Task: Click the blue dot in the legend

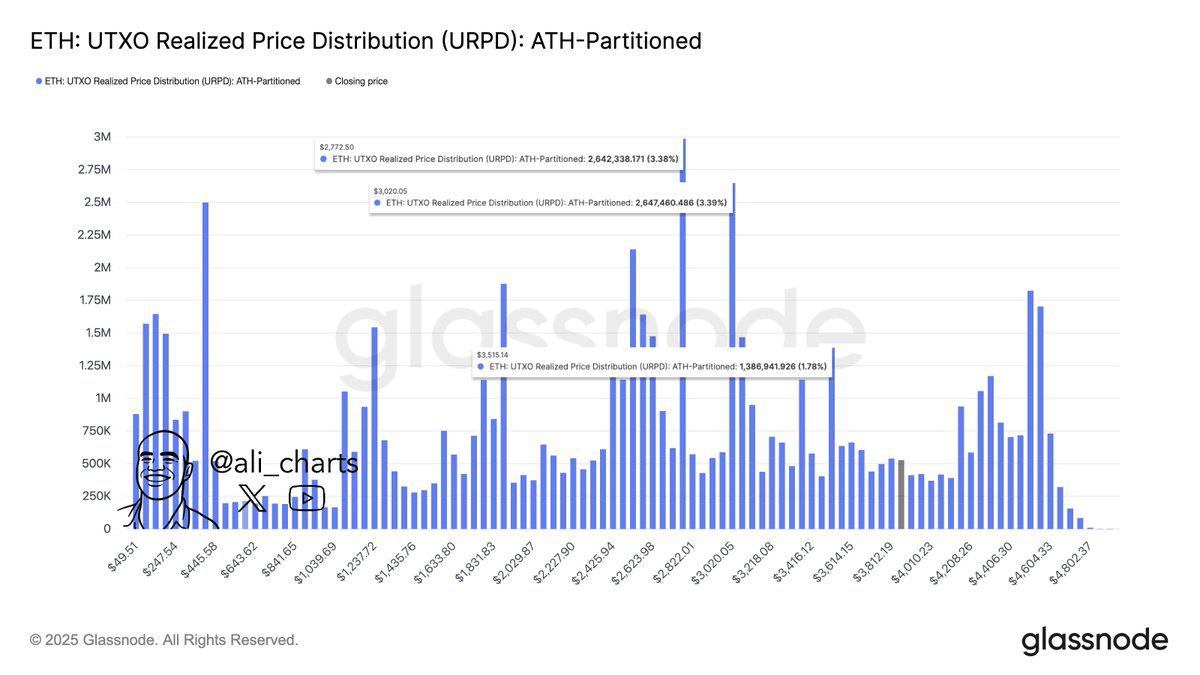Action: 39,81
